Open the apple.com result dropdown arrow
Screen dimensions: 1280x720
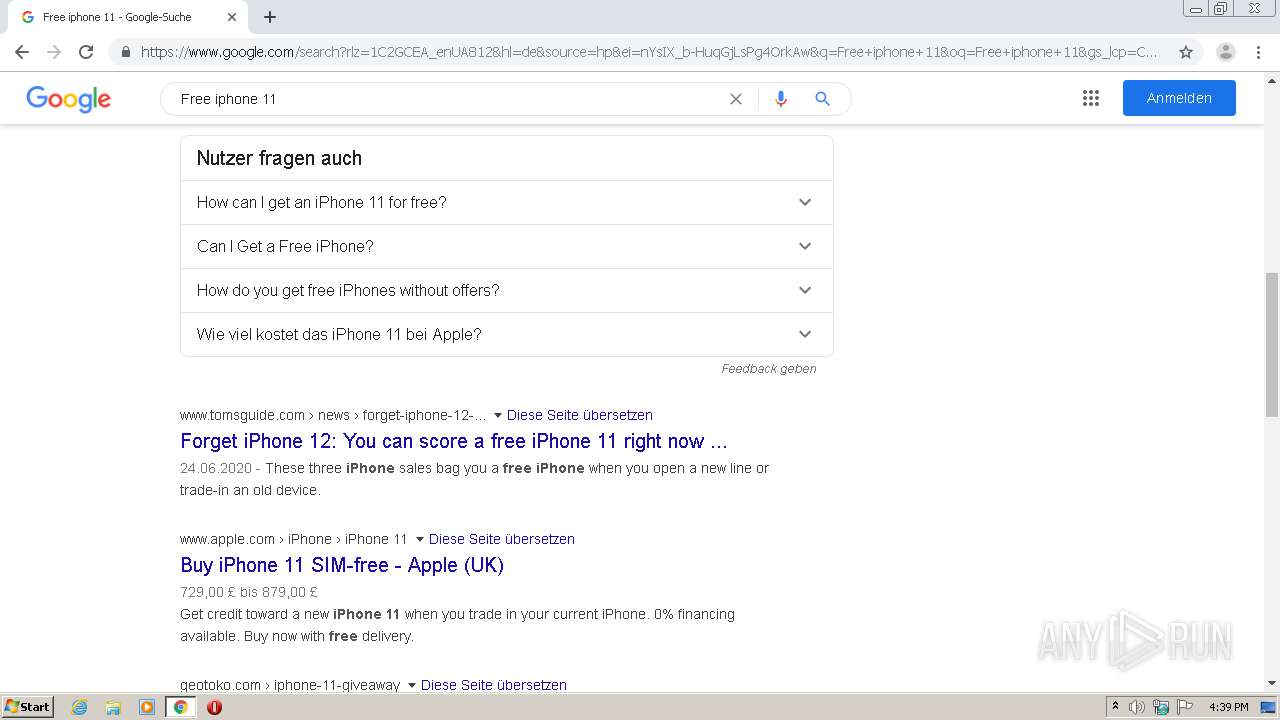419,539
